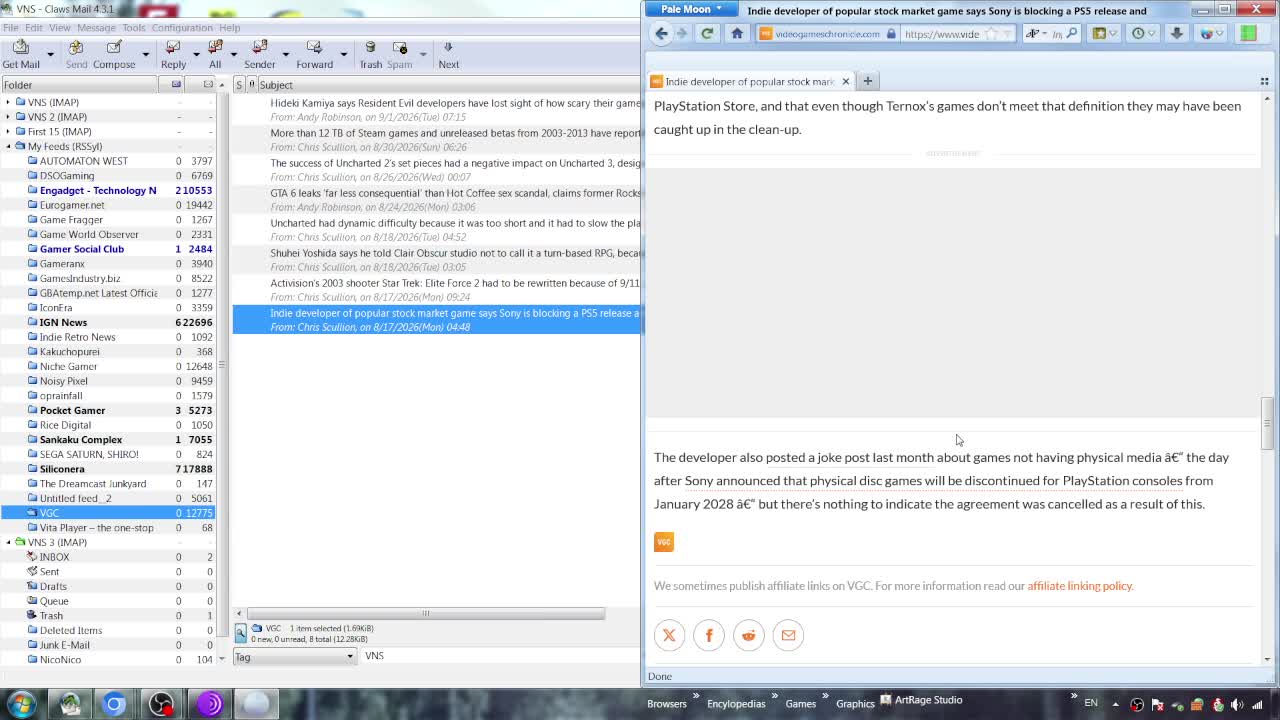1280x720 pixels.
Task: Click the orange VGC logo below the article
Action: pos(664,541)
